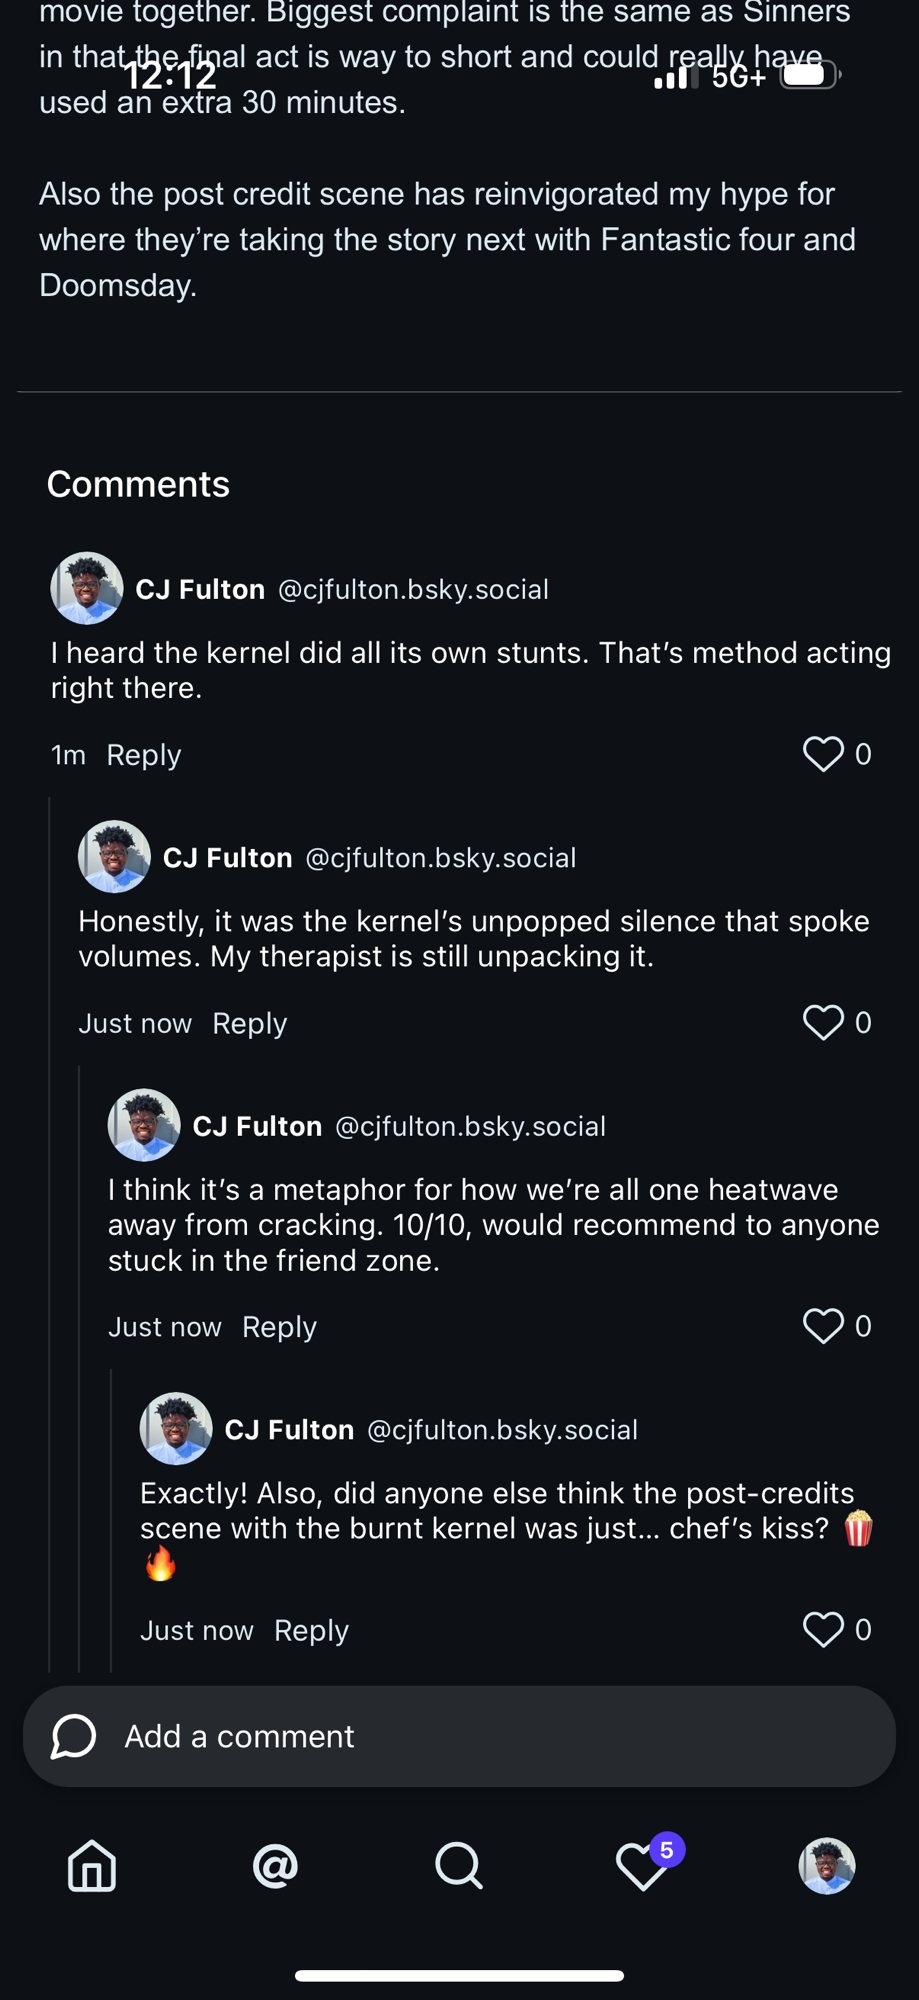
Task: Focus the Add a comment field
Action: pyautogui.click(x=480, y=1736)
